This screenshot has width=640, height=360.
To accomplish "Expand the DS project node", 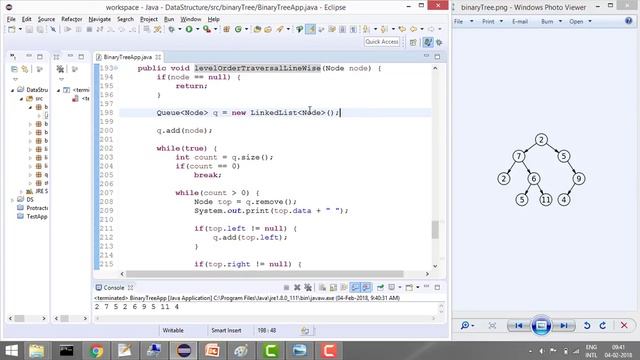I will pyautogui.click(x=12, y=200).
